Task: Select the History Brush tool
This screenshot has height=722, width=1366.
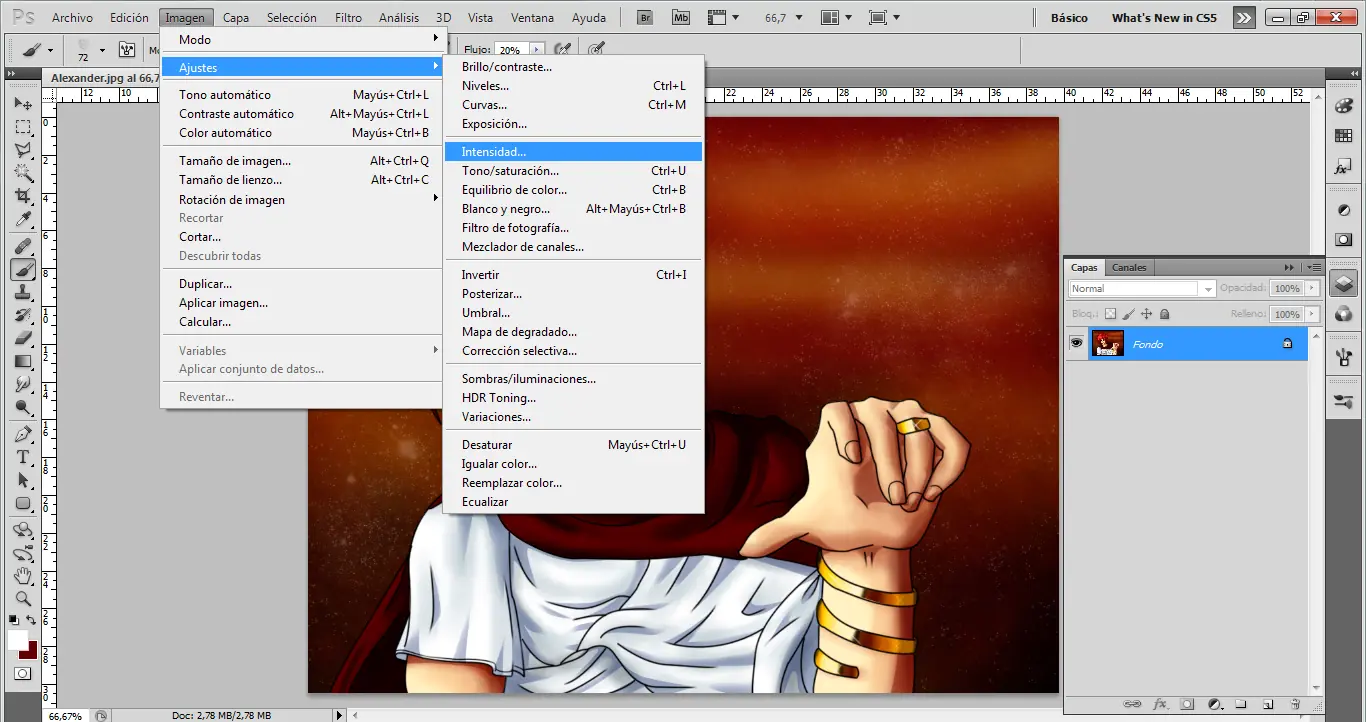Action: tap(23, 316)
